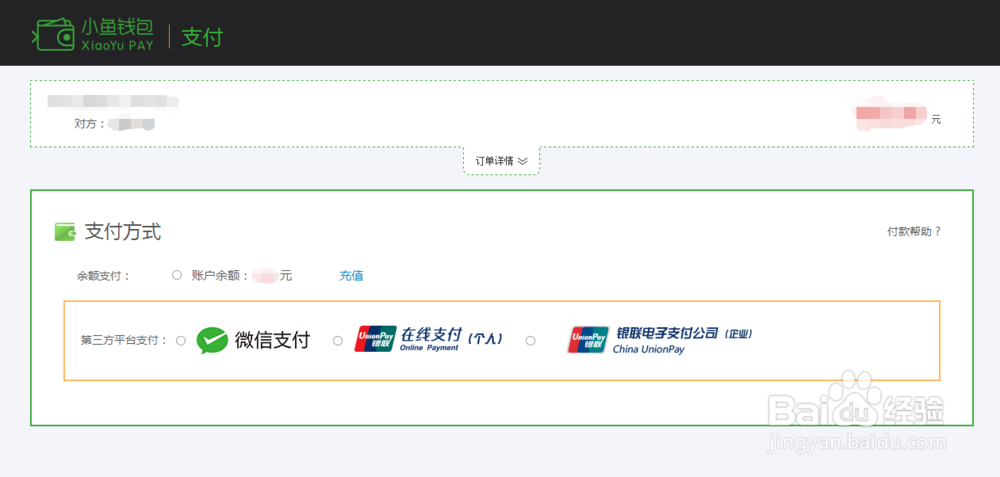Click the 小鱼钱包 XiaoYu PAY brand name
Image resolution: width=1000 pixels, height=477 pixels.
point(117,35)
